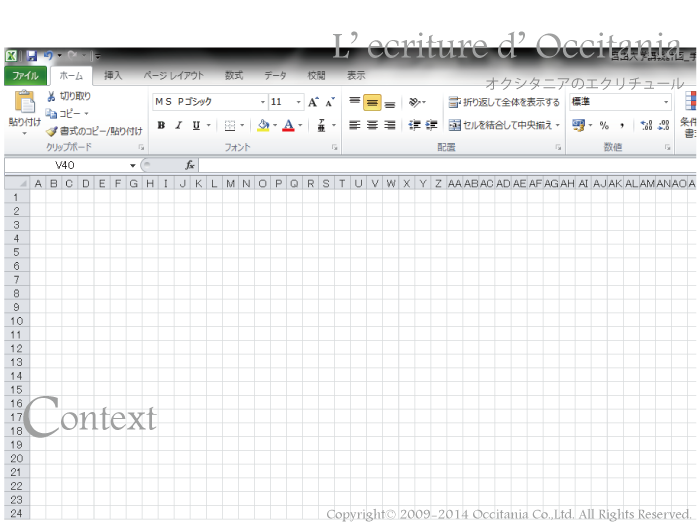Increase decimal places icon

646,125
